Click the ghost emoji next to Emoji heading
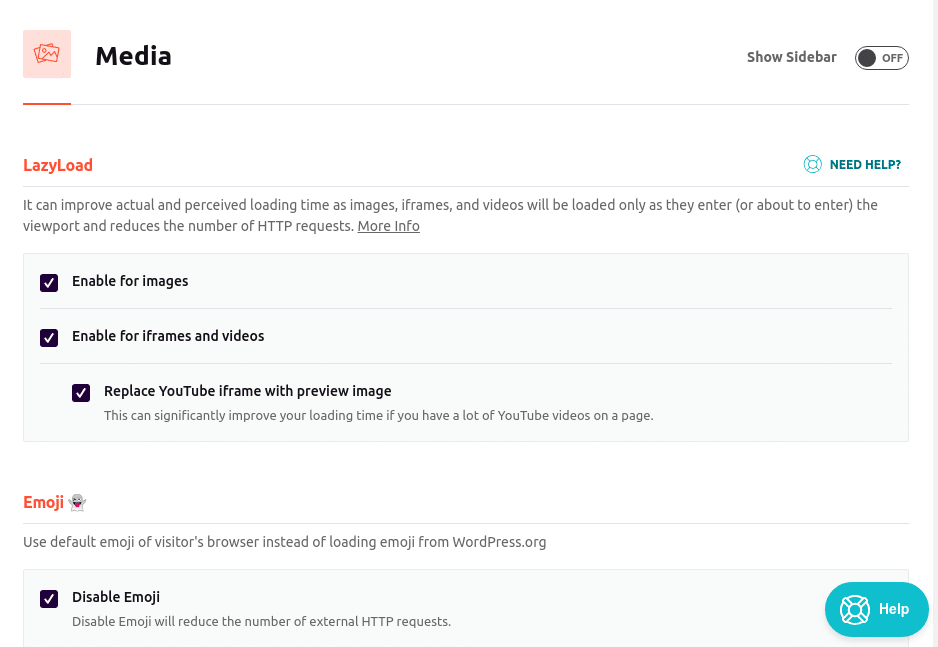938x647 pixels. 77,502
